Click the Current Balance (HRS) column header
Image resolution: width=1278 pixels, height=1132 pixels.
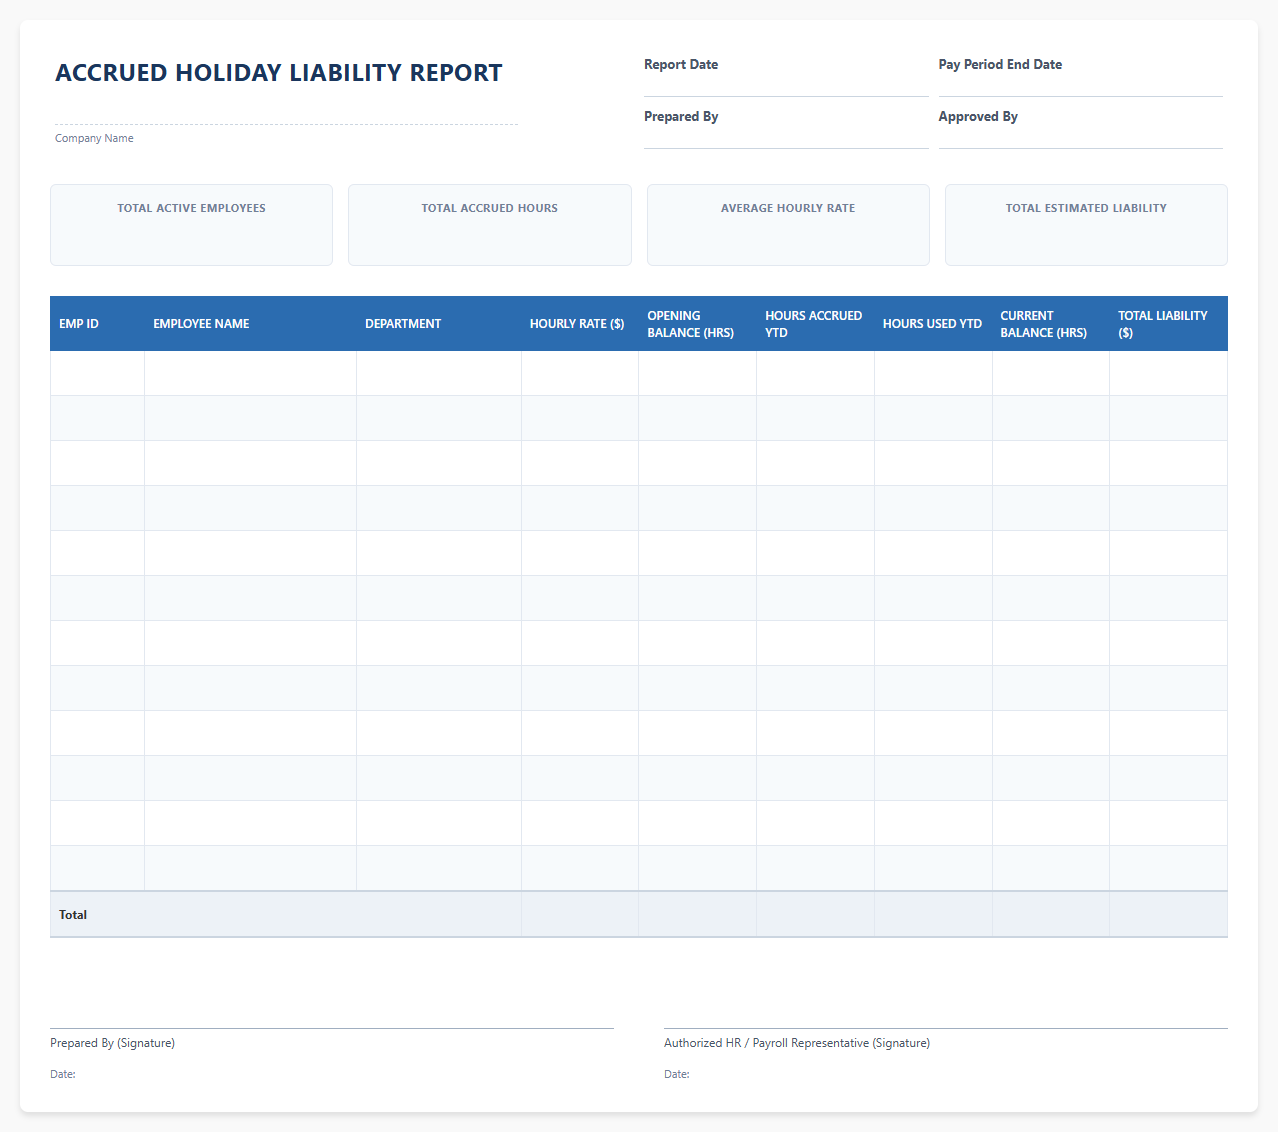(1051, 324)
